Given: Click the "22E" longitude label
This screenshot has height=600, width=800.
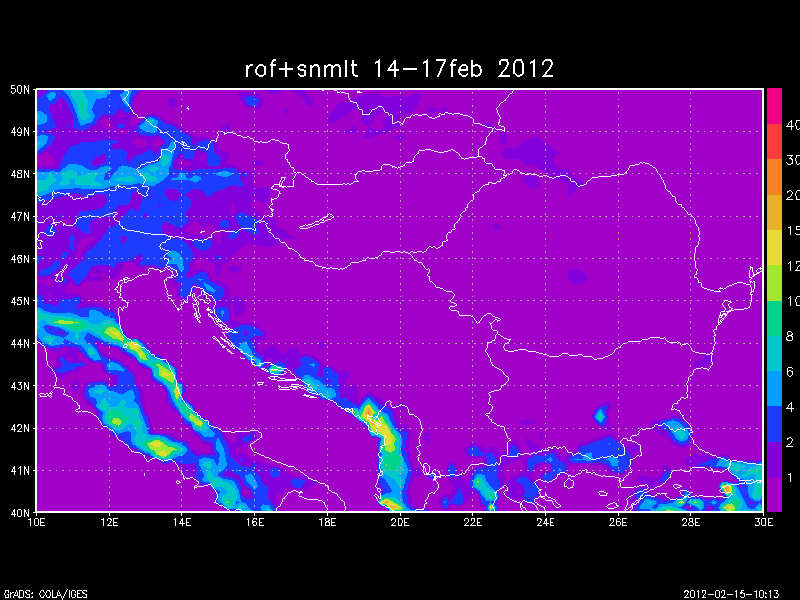Looking at the screenshot, I should [472, 522].
